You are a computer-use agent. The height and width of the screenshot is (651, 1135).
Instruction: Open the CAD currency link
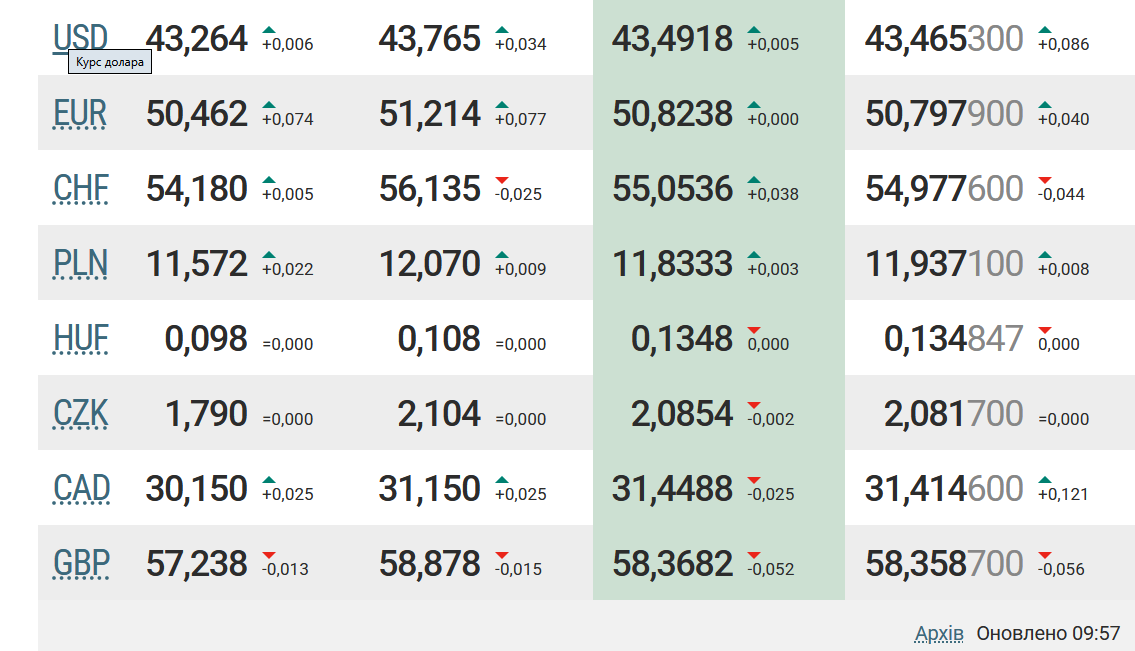coord(82,488)
